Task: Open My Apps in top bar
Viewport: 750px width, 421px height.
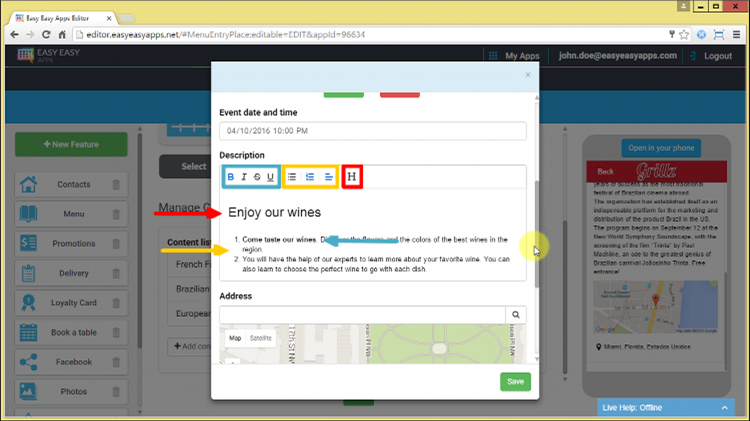Action: point(514,55)
